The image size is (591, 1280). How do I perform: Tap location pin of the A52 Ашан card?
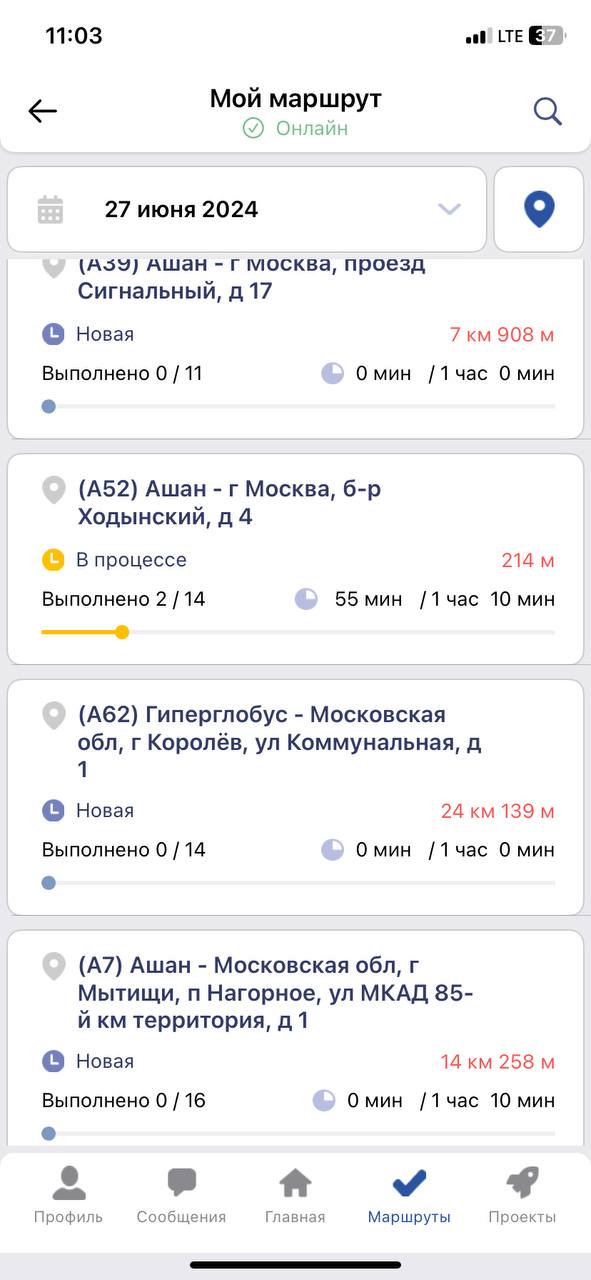(54, 490)
